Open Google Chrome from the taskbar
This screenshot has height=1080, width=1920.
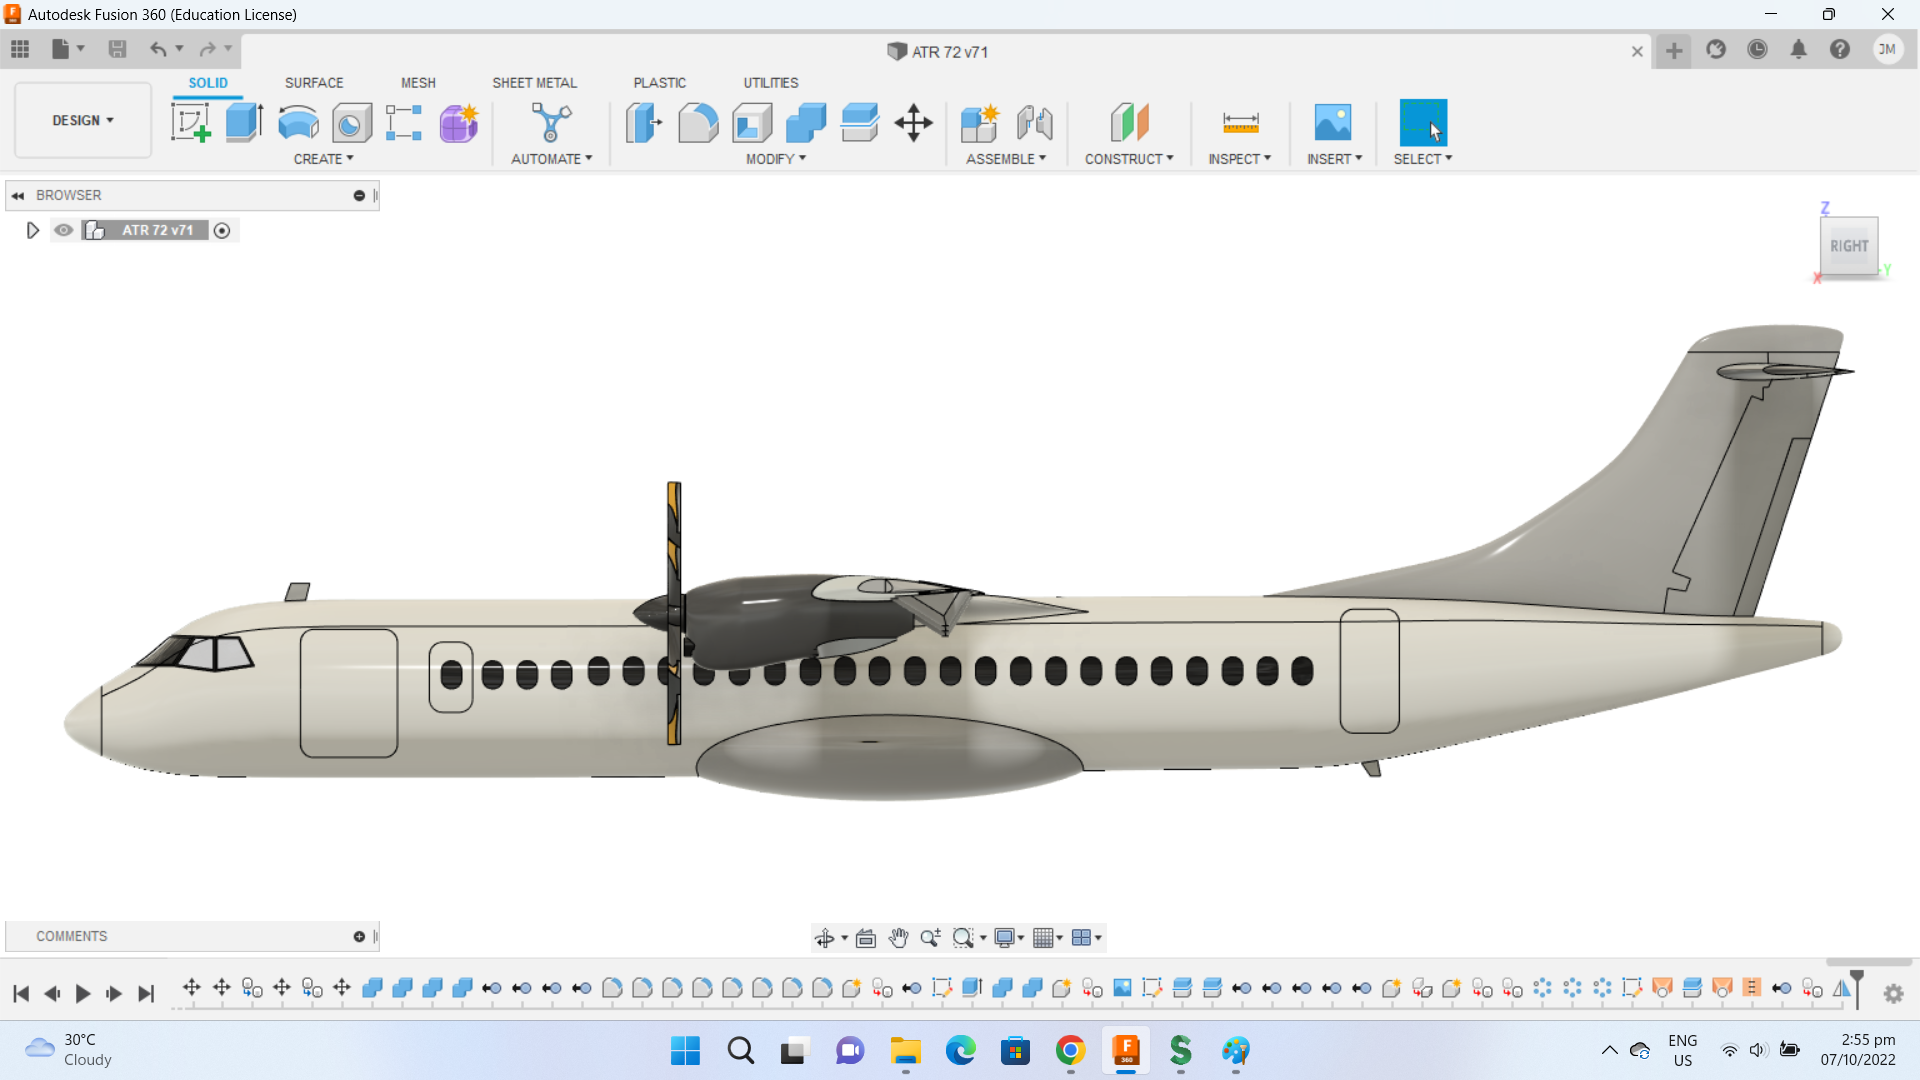(1070, 1051)
